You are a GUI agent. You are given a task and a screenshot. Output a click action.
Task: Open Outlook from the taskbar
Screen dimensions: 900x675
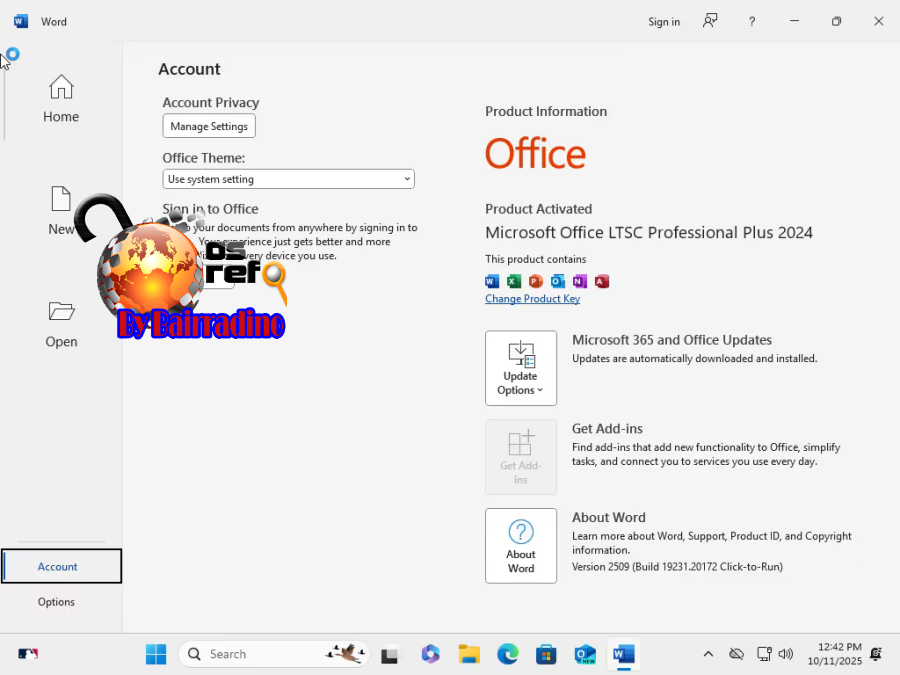tap(585, 654)
